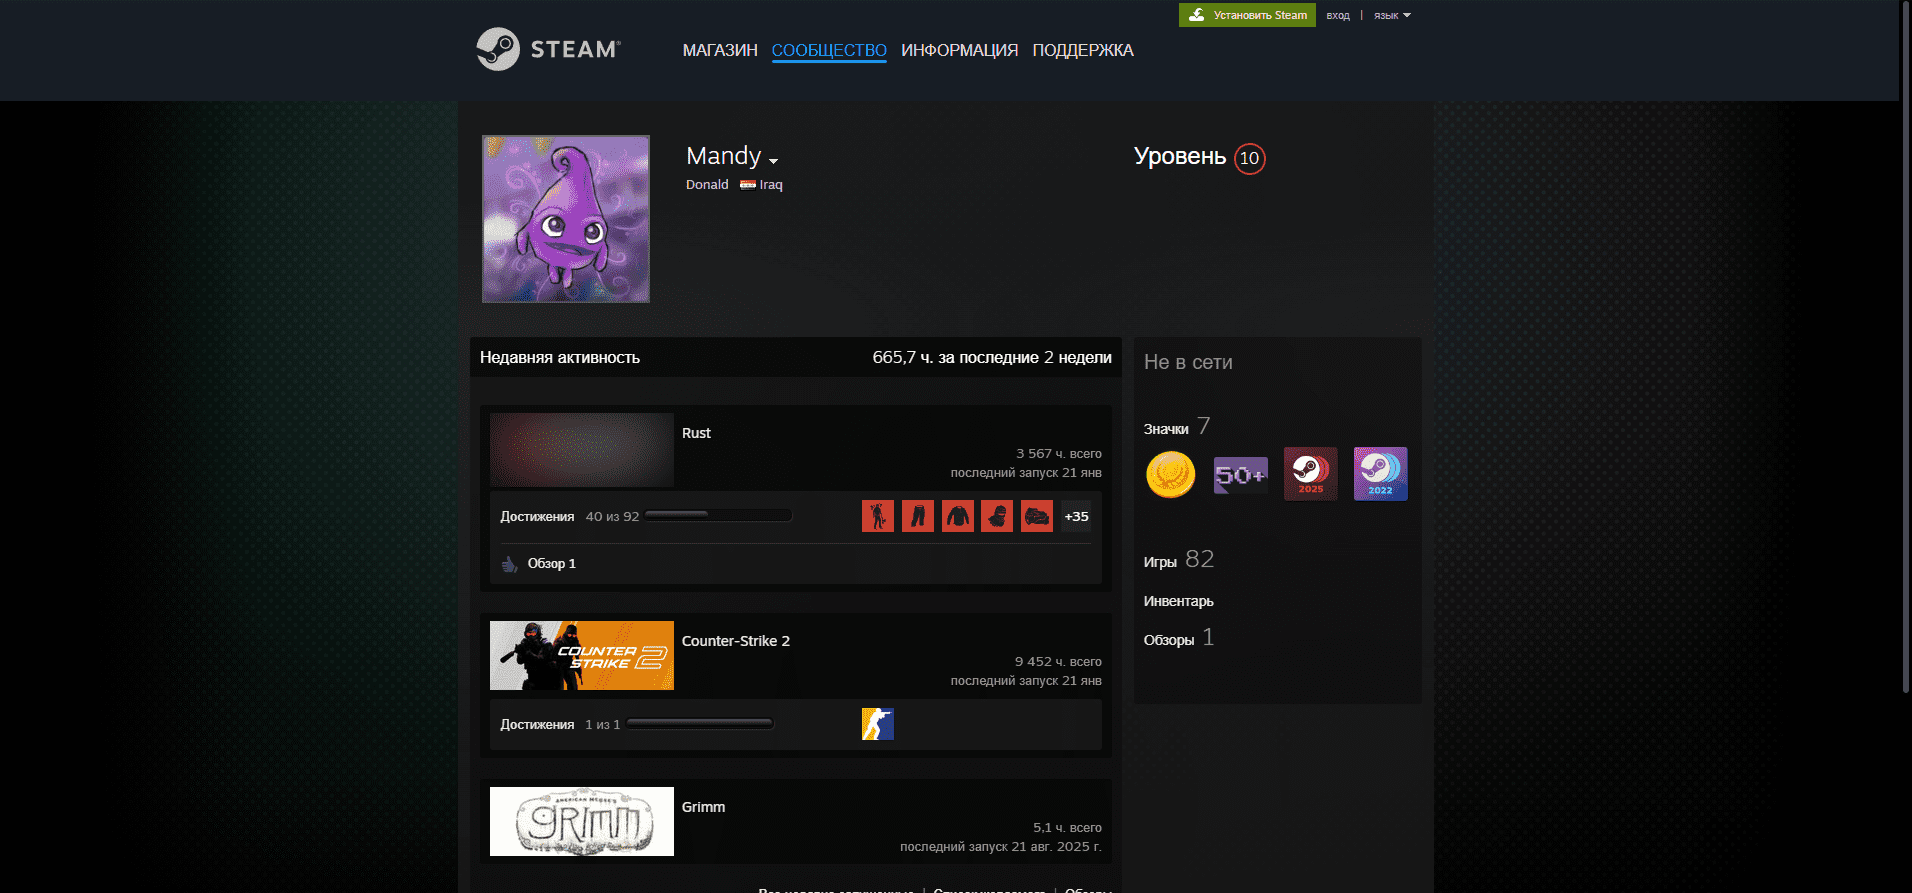Image resolution: width=1912 pixels, height=893 pixels.
Task: Click Counter-Strike 2 Достижения link
Action: pyautogui.click(x=537, y=725)
